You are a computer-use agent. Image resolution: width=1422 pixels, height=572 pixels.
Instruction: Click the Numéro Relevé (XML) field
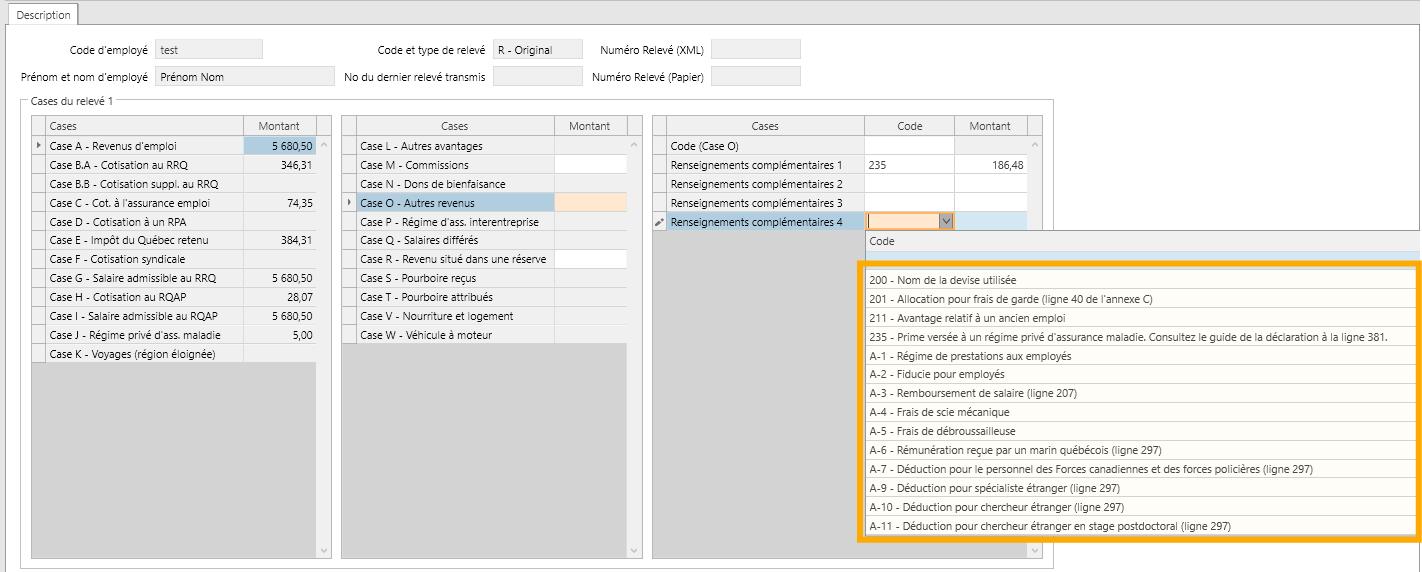[756, 49]
